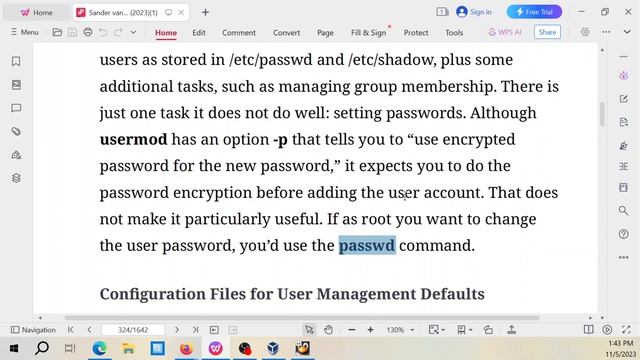
Task: Open the settings gear icon
Action: tap(585, 32)
